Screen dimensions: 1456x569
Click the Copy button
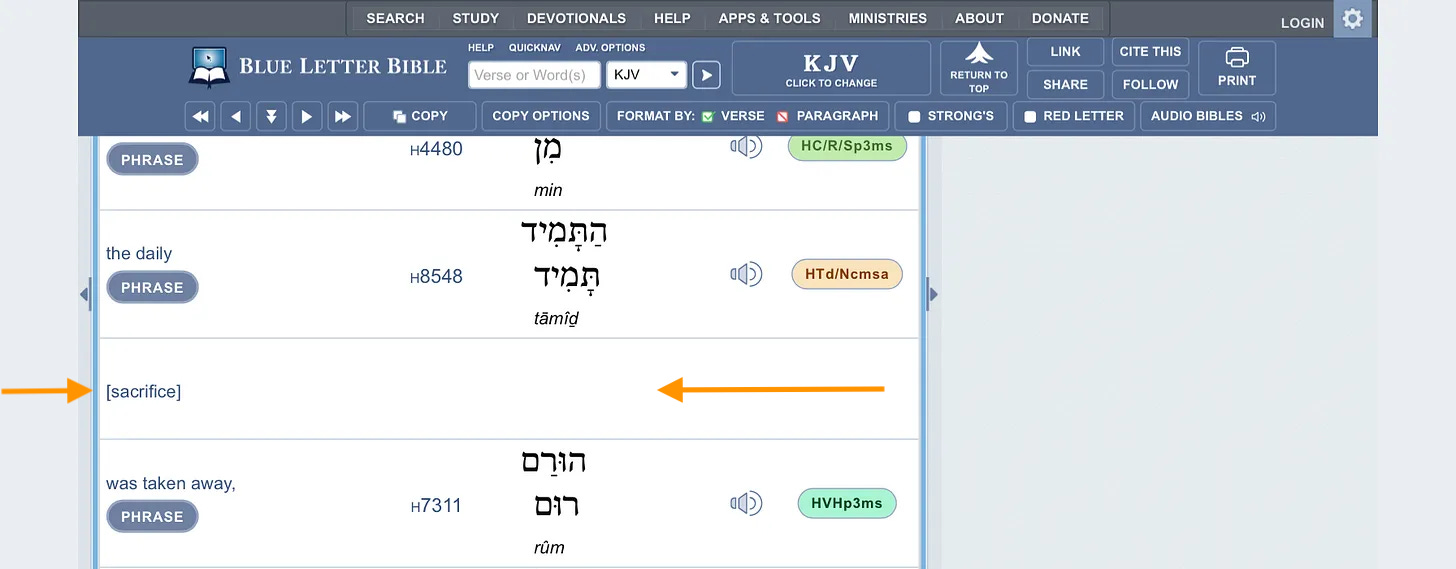pyautogui.click(x=420, y=116)
